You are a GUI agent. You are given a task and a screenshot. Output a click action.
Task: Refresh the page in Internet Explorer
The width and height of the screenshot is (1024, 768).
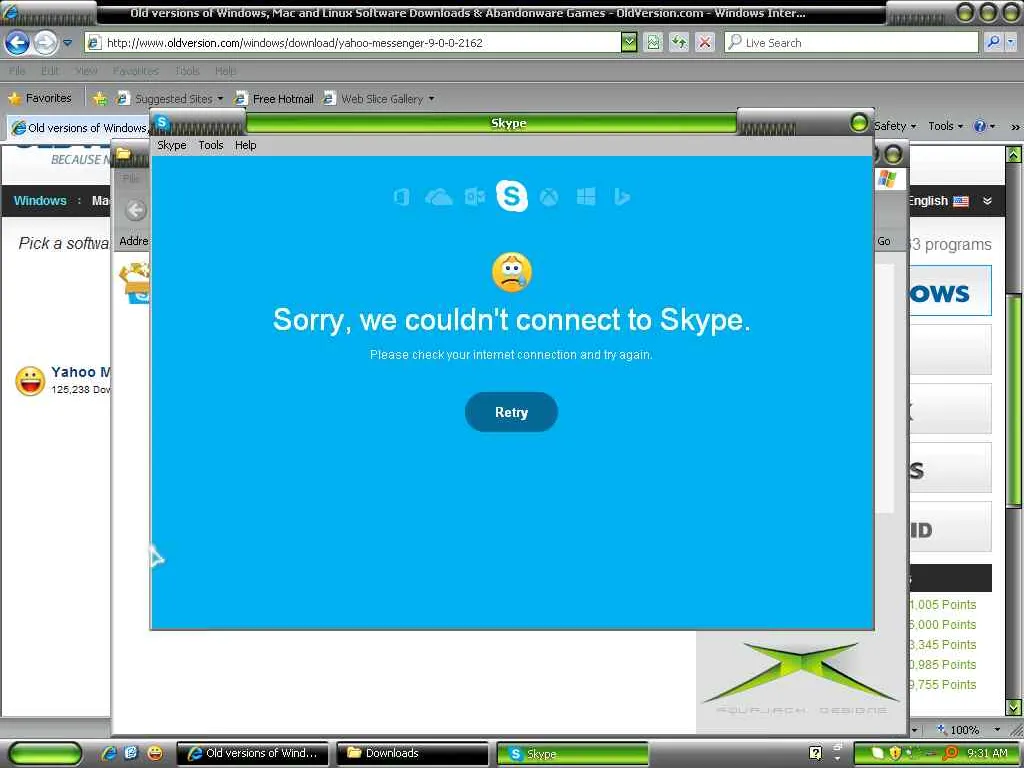(x=679, y=43)
